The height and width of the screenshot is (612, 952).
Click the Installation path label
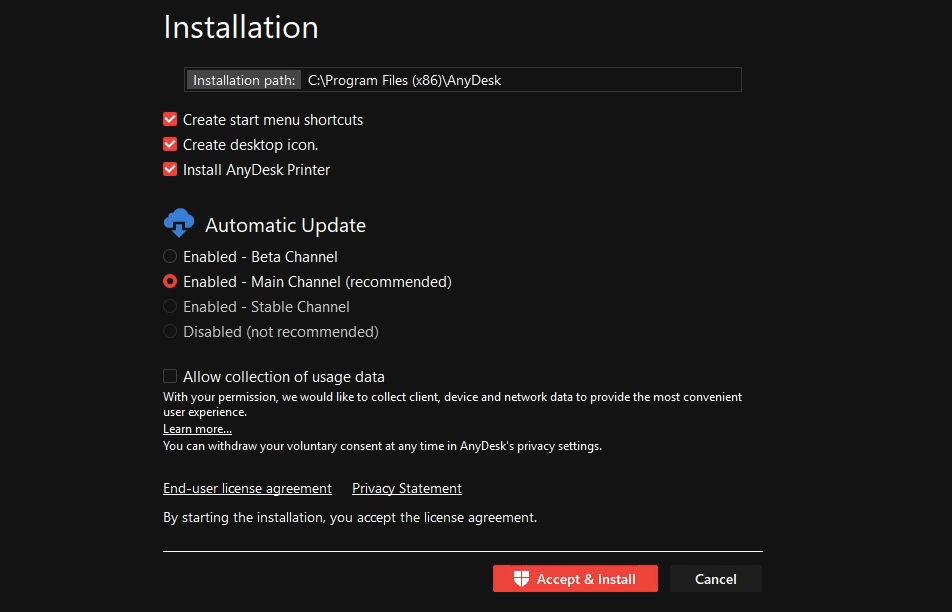pos(244,80)
